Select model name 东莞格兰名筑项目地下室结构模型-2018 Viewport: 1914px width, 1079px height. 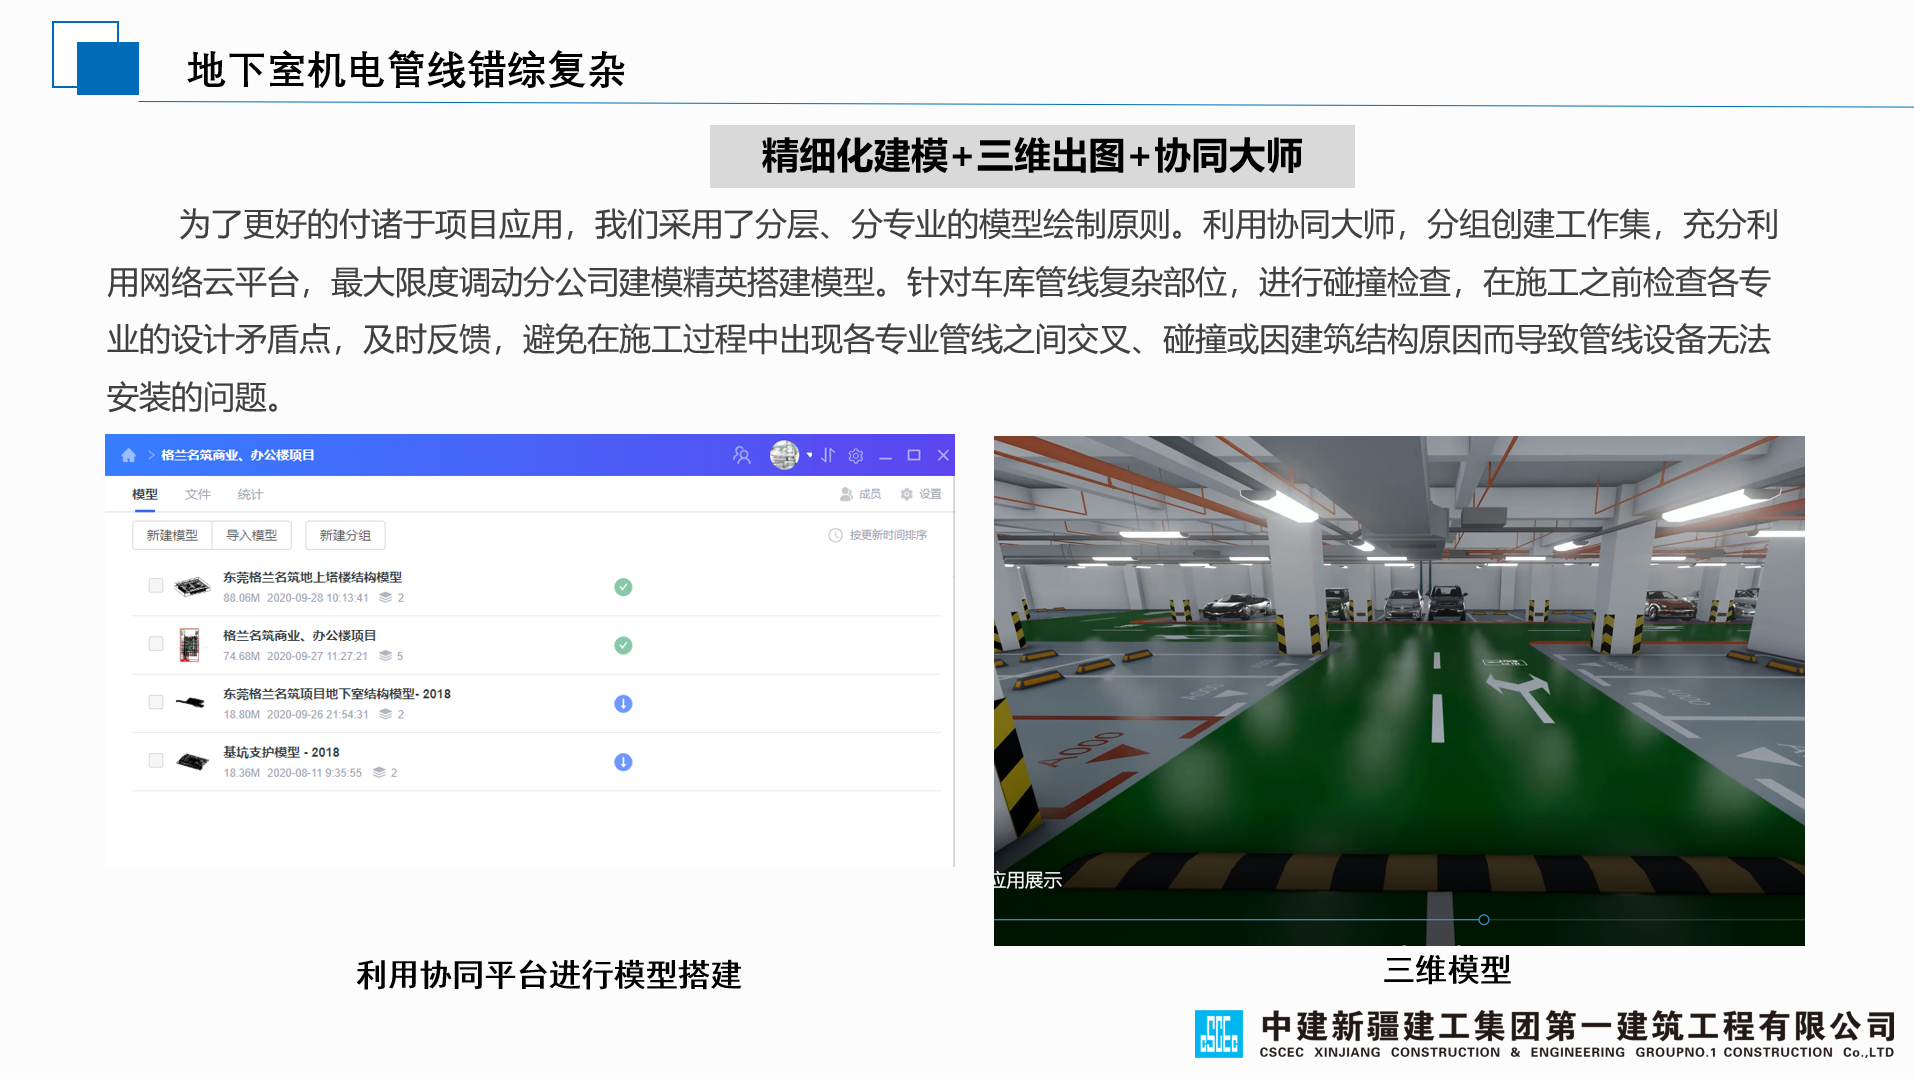tap(337, 694)
